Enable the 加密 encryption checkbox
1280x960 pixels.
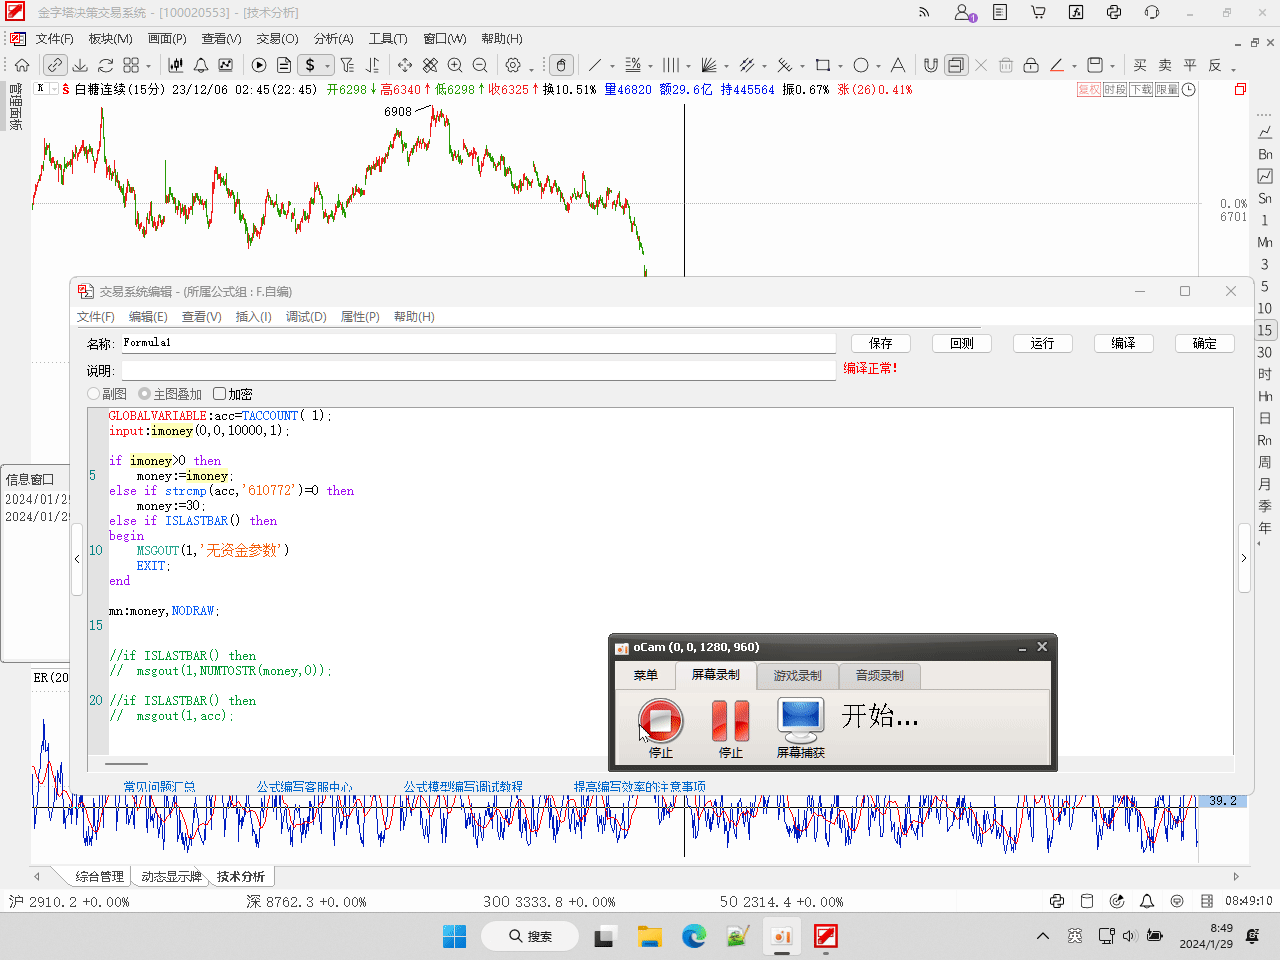coord(220,394)
